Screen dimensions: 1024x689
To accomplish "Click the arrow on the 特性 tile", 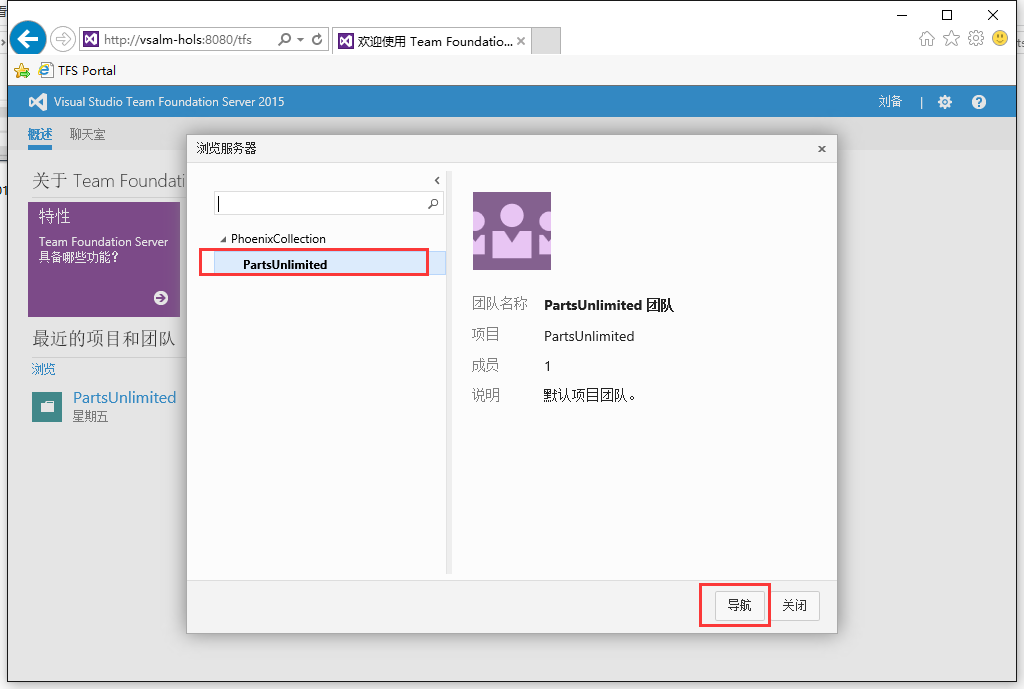I will (x=161, y=298).
